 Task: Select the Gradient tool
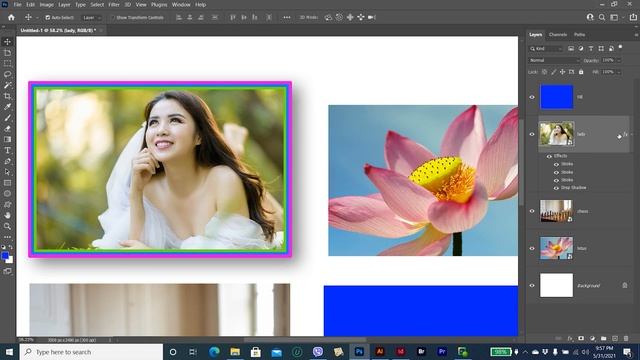click(x=7, y=140)
